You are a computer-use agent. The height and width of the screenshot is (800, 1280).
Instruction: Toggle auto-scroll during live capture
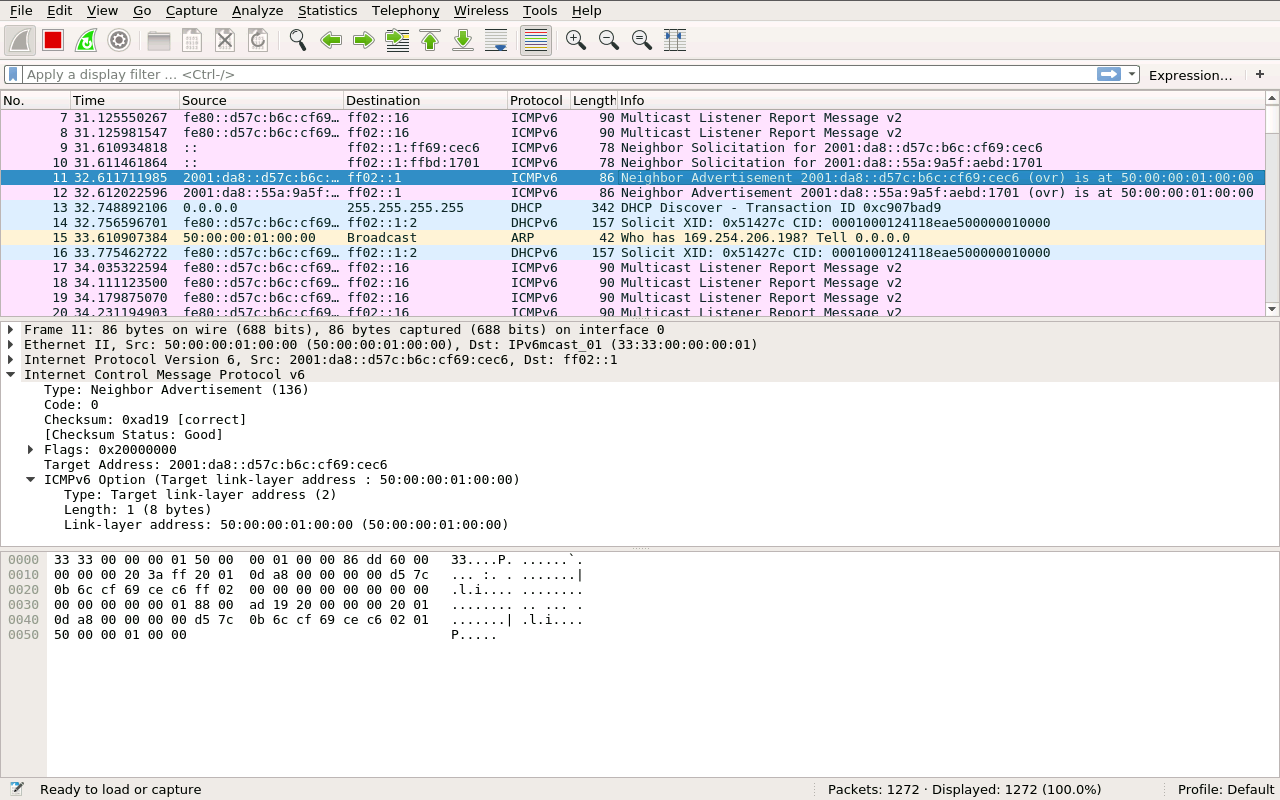coord(496,40)
